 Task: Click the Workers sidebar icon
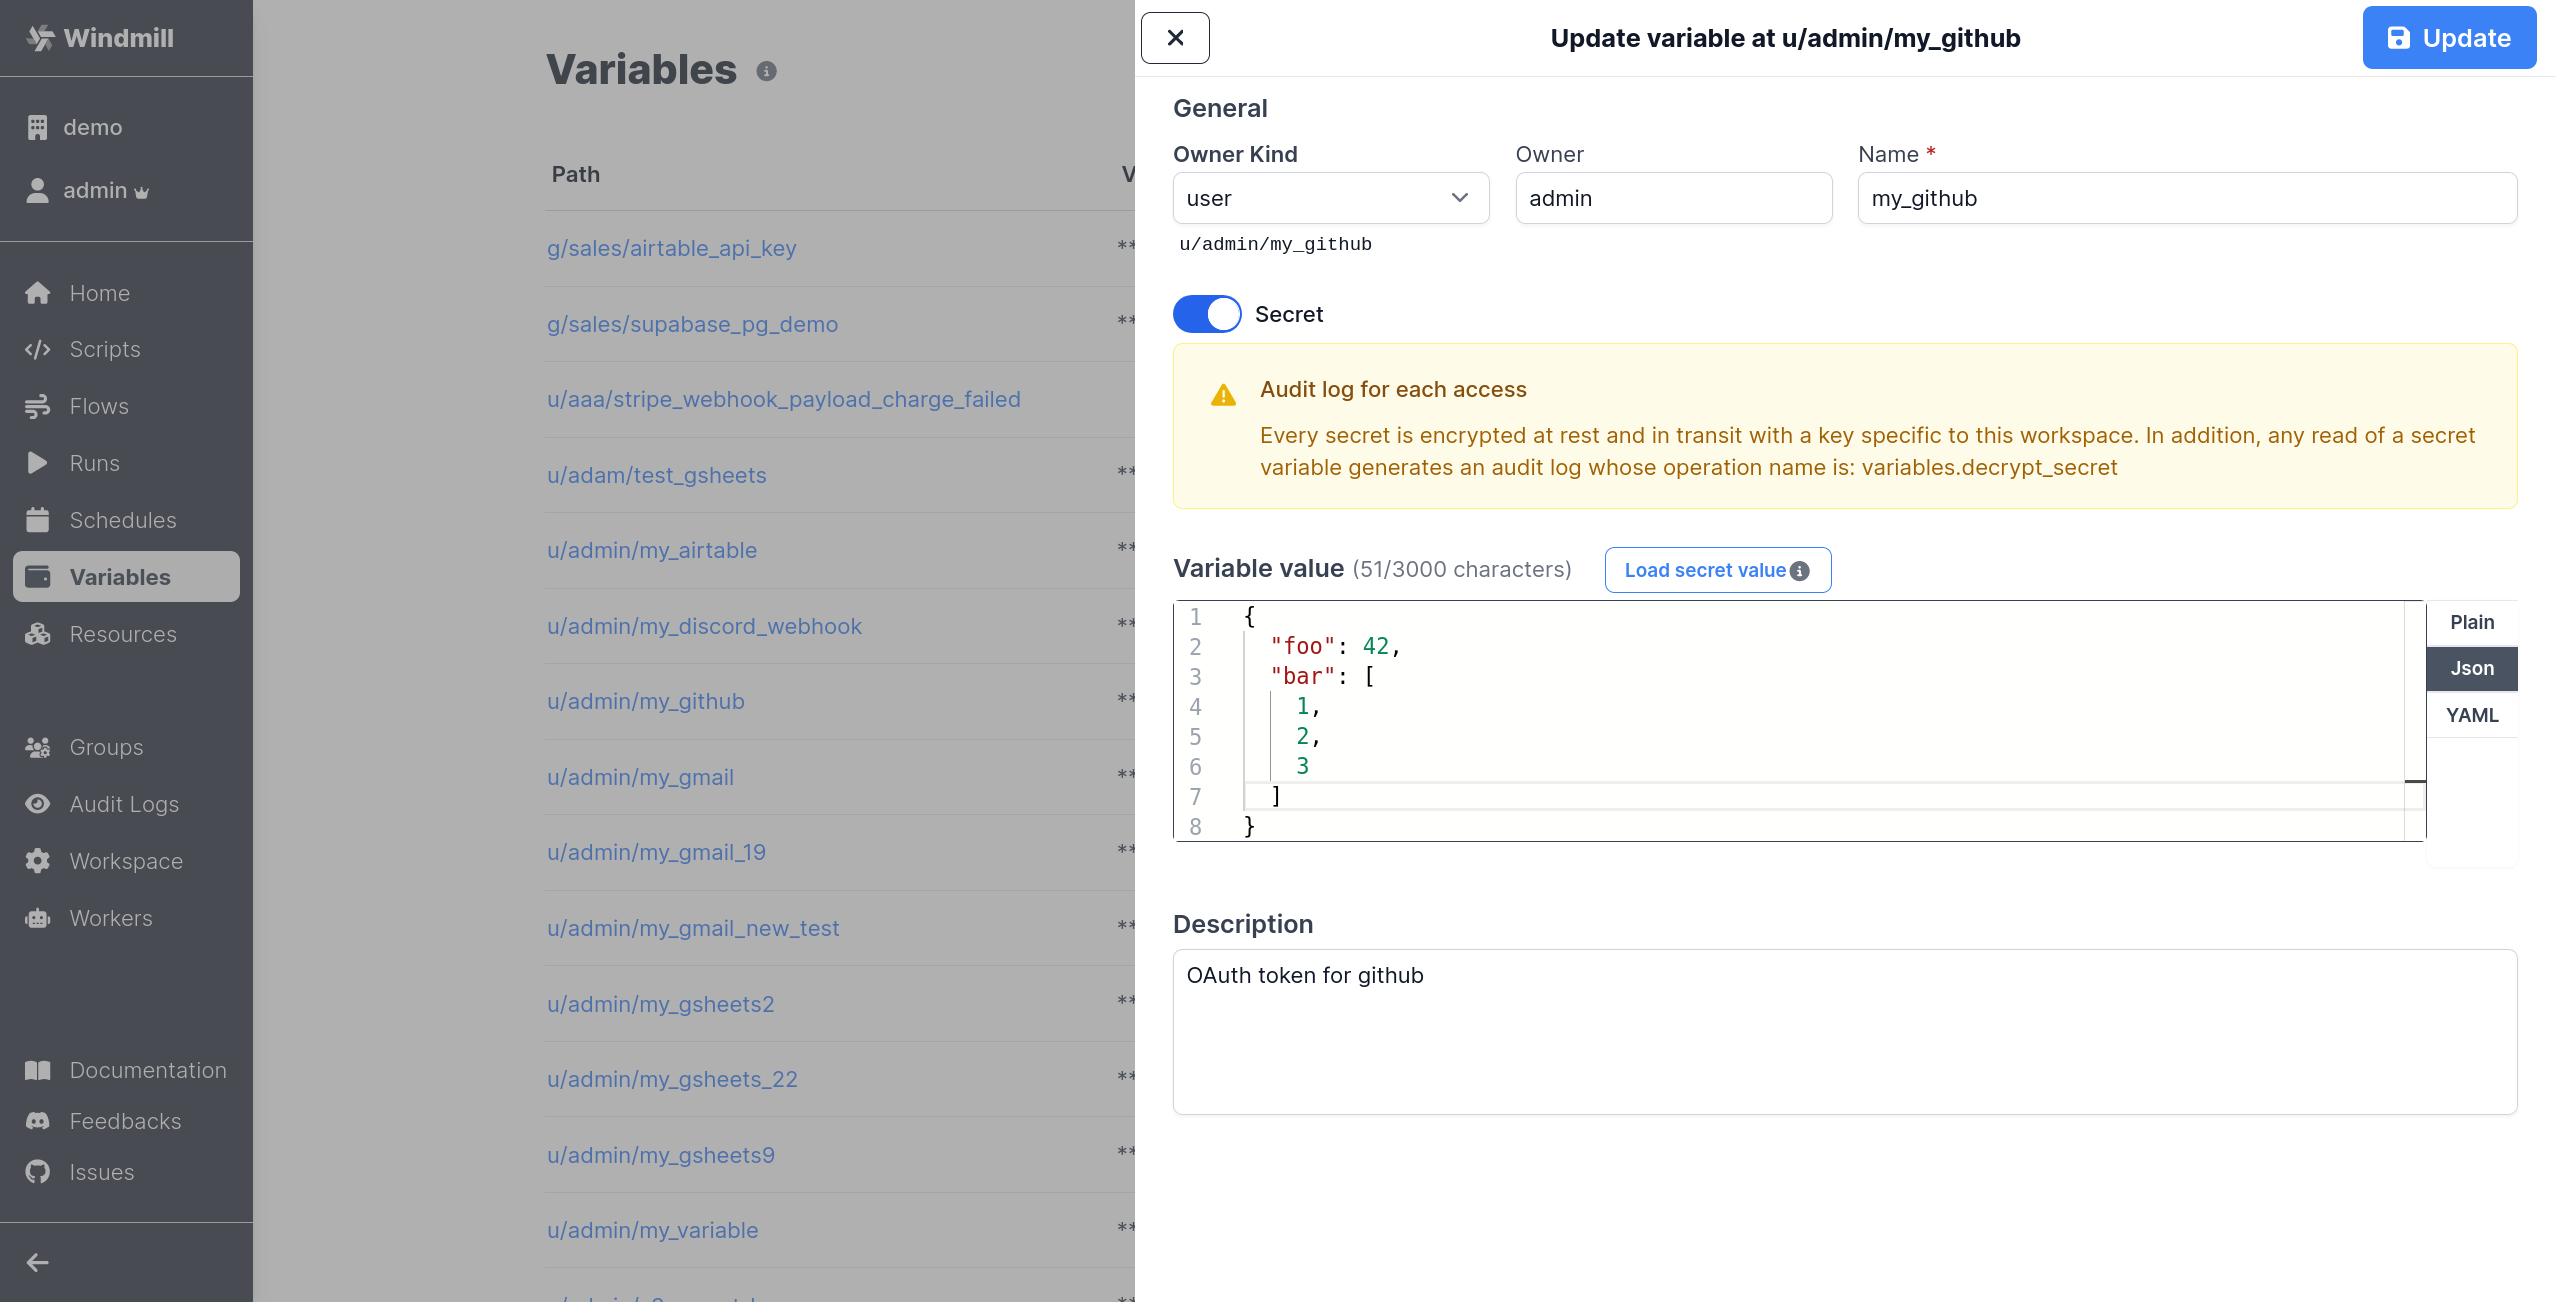pyautogui.click(x=38, y=918)
